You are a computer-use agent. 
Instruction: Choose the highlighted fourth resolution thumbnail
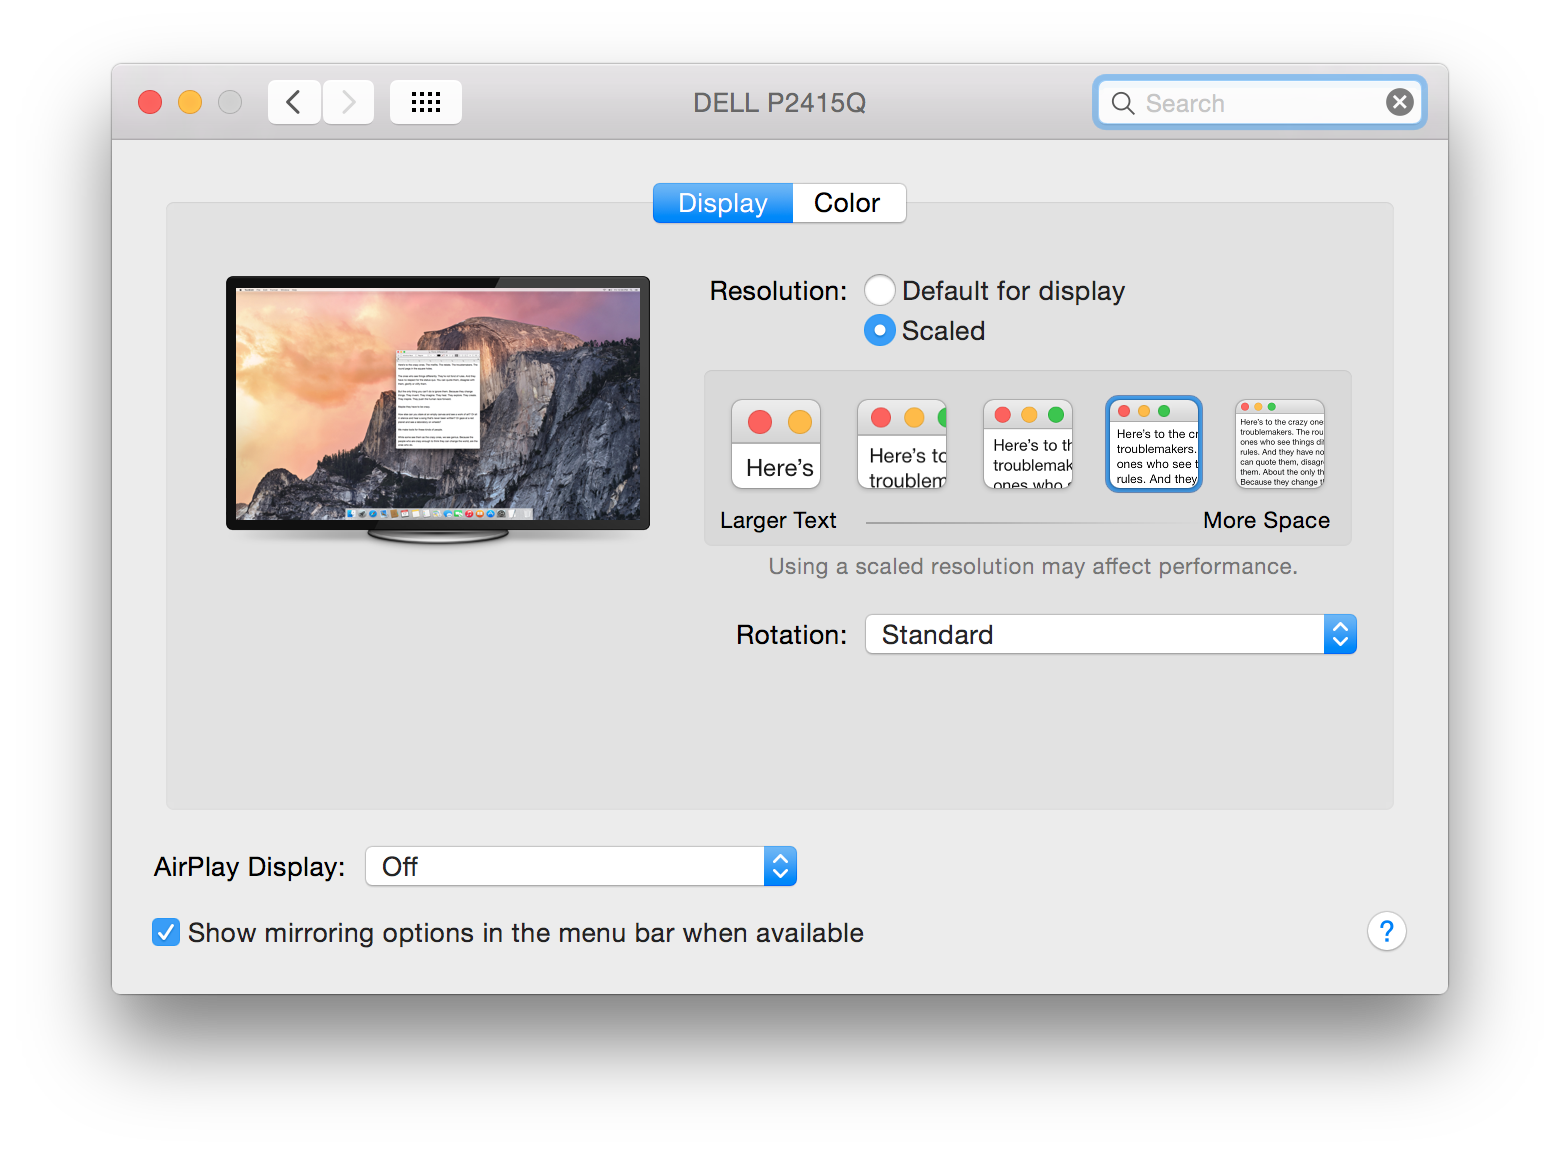pos(1154,444)
